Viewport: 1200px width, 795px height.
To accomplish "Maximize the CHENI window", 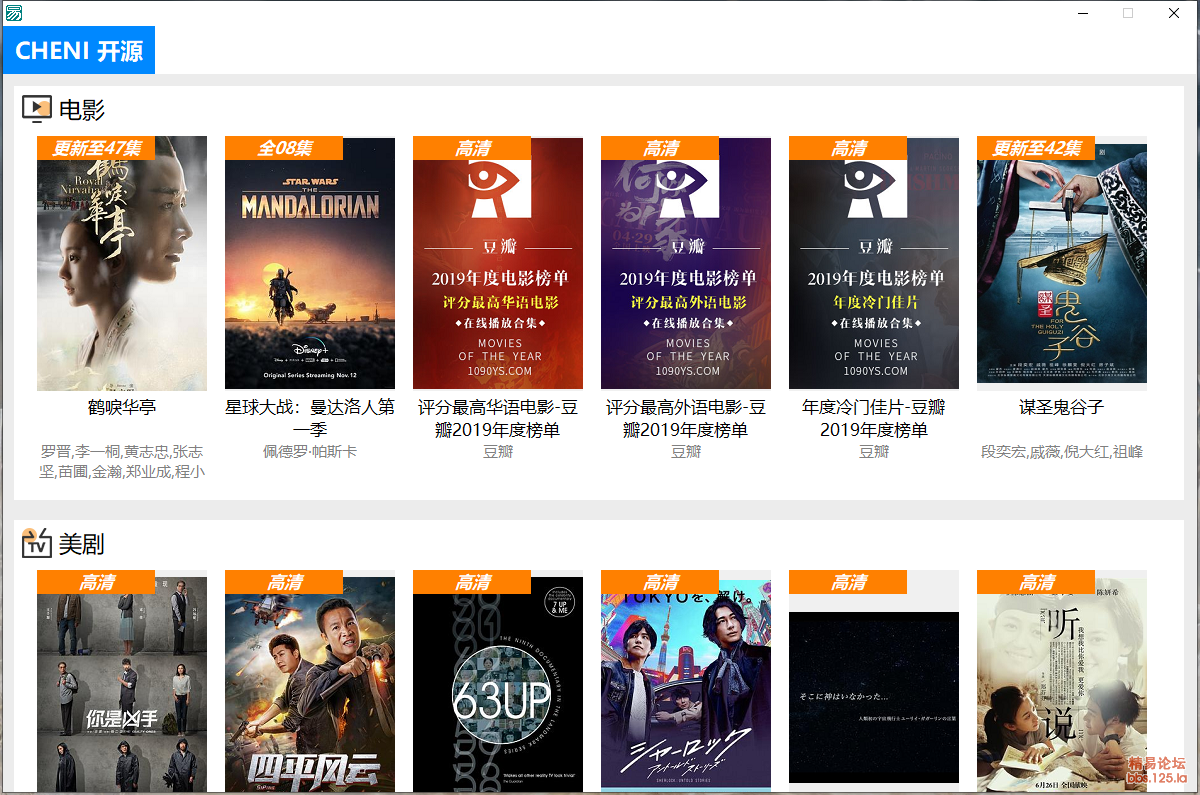I will click(1128, 13).
